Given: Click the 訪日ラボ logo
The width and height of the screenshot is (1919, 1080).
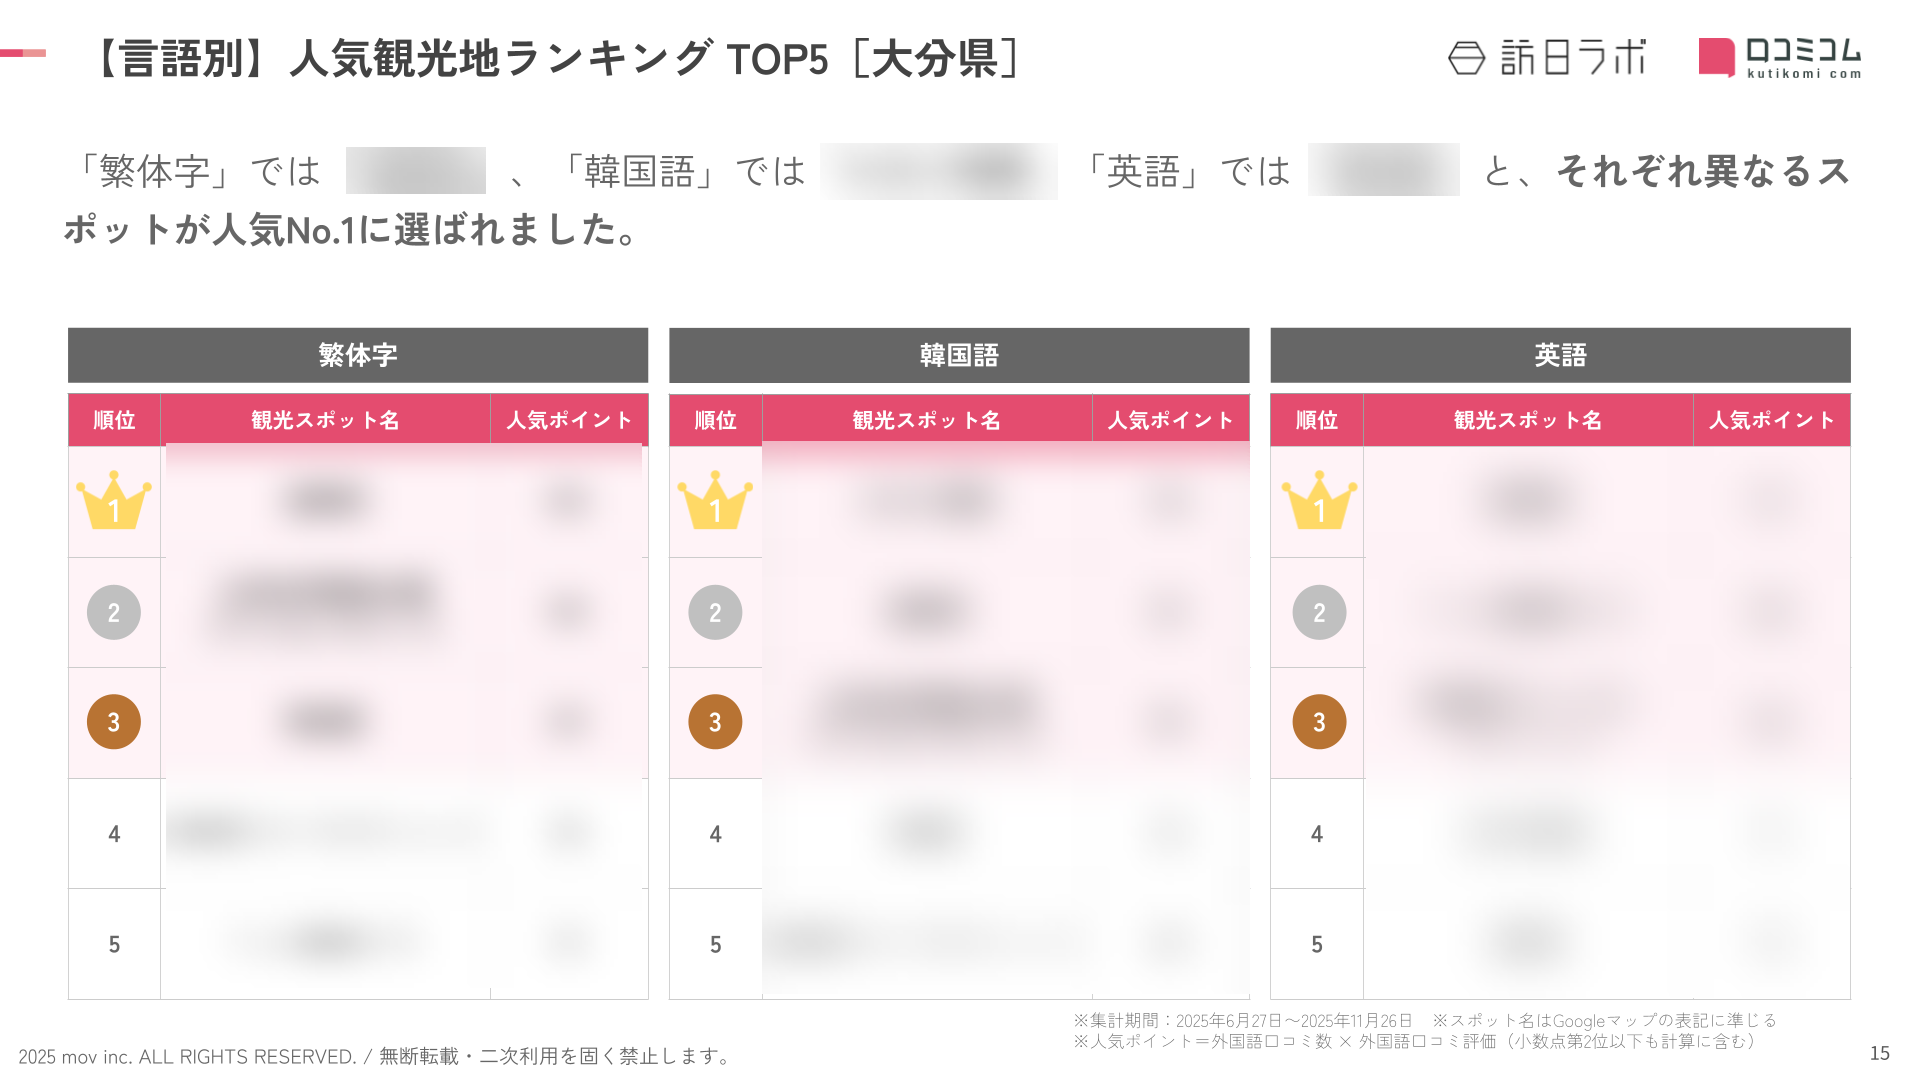Looking at the screenshot, I should pyautogui.click(x=1546, y=58).
